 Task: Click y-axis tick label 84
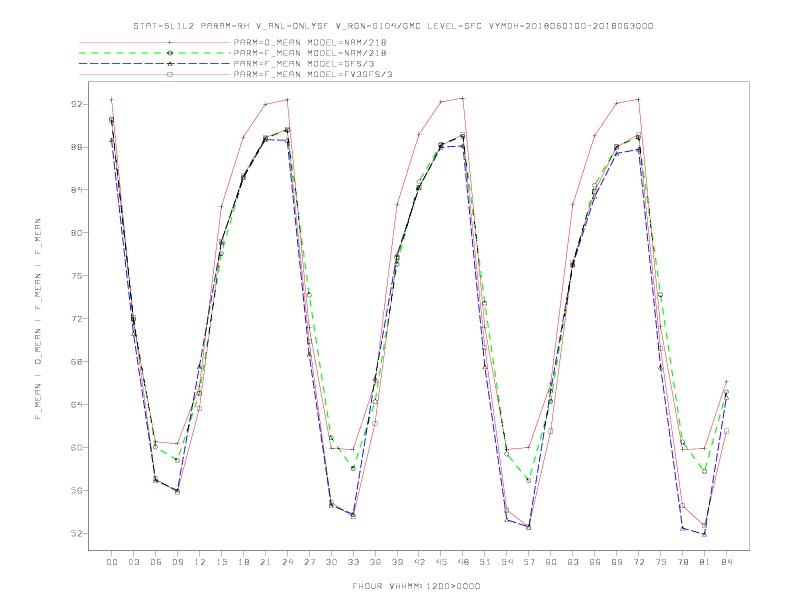pyautogui.click(x=77, y=190)
